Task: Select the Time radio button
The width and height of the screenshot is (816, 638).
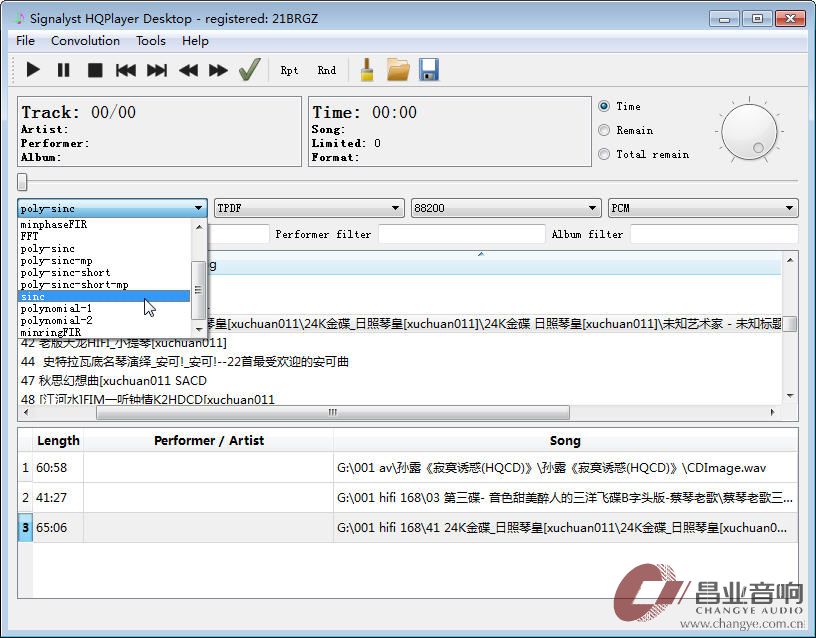Action: pyautogui.click(x=604, y=106)
